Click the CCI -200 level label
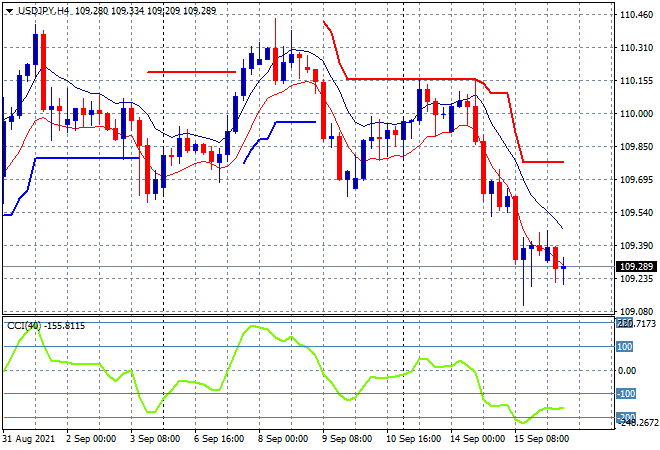The height and width of the screenshot is (450, 660). pos(626,417)
